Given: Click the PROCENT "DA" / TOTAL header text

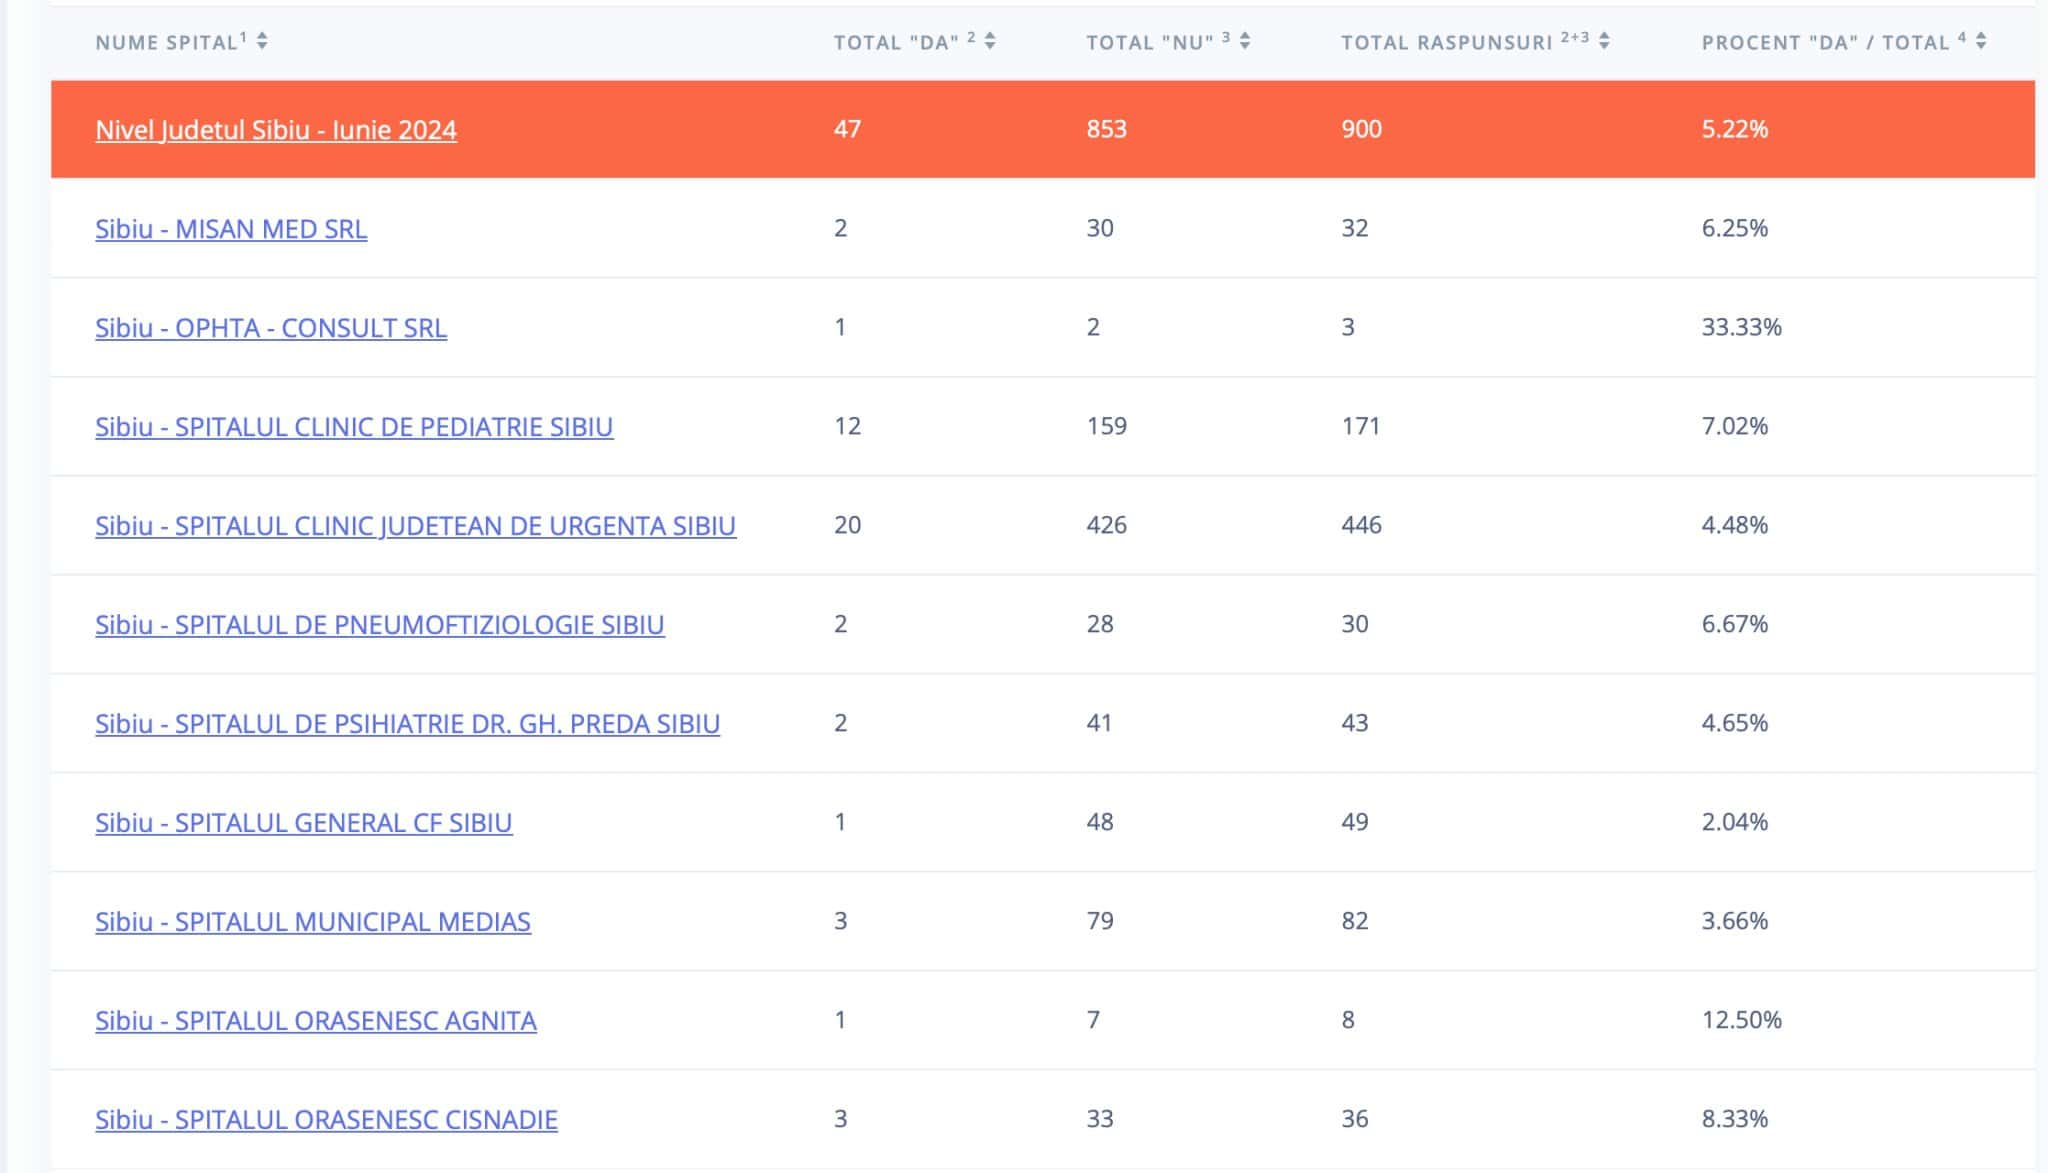Looking at the screenshot, I should pos(1834,42).
